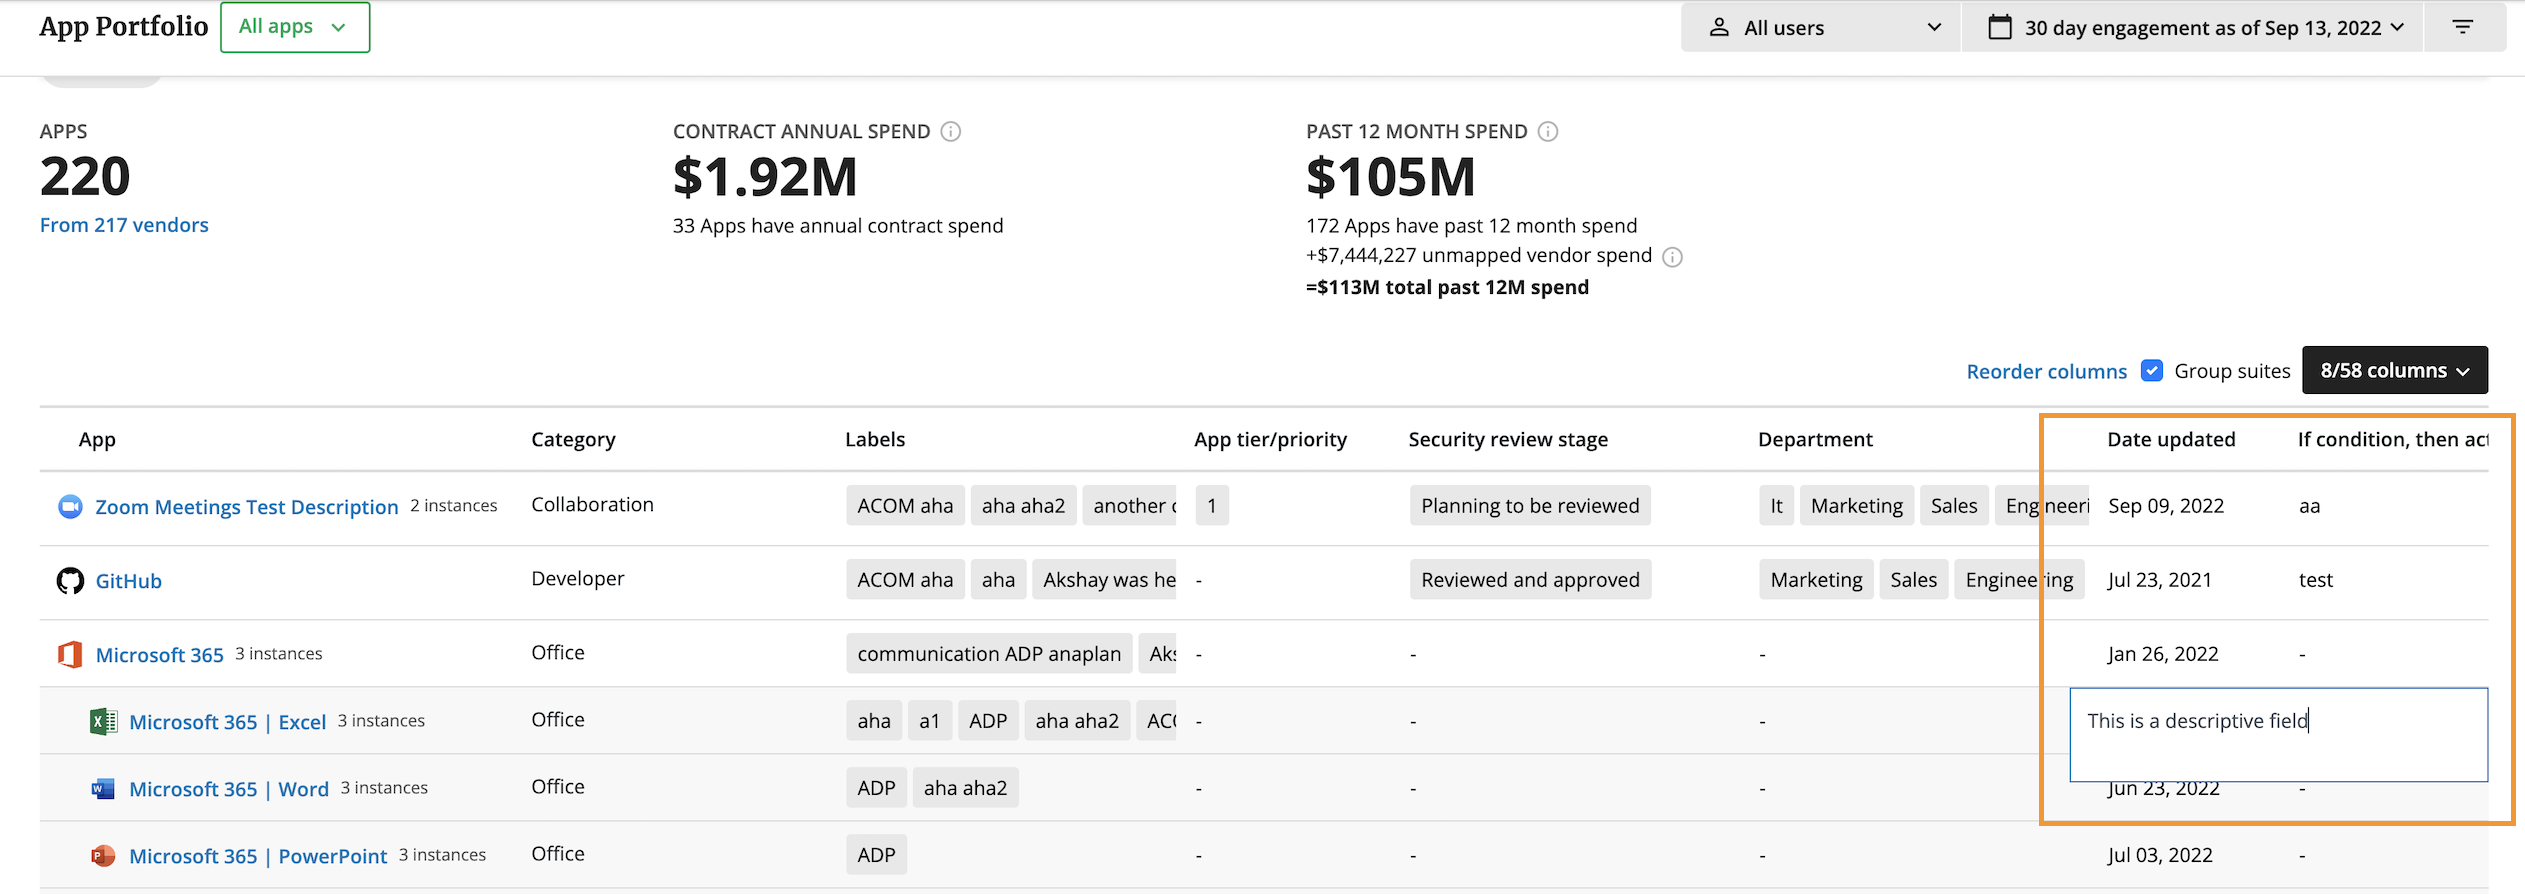Click the Security review stage column header

click(1508, 439)
